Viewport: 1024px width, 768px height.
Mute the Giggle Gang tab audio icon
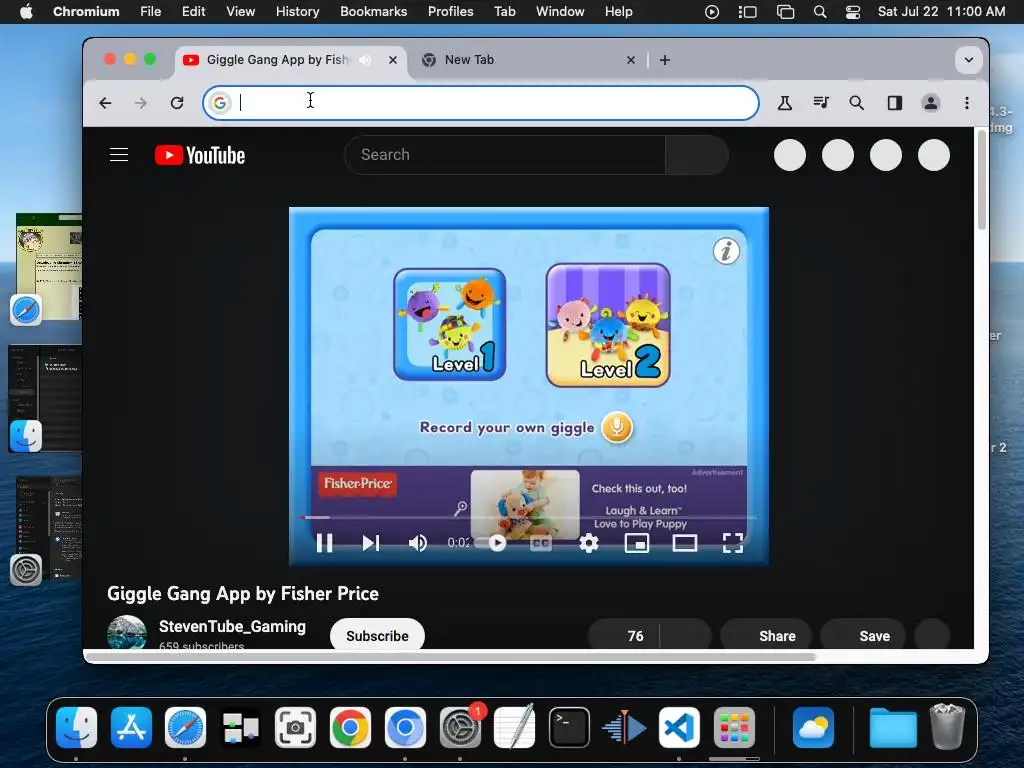(366, 60)
